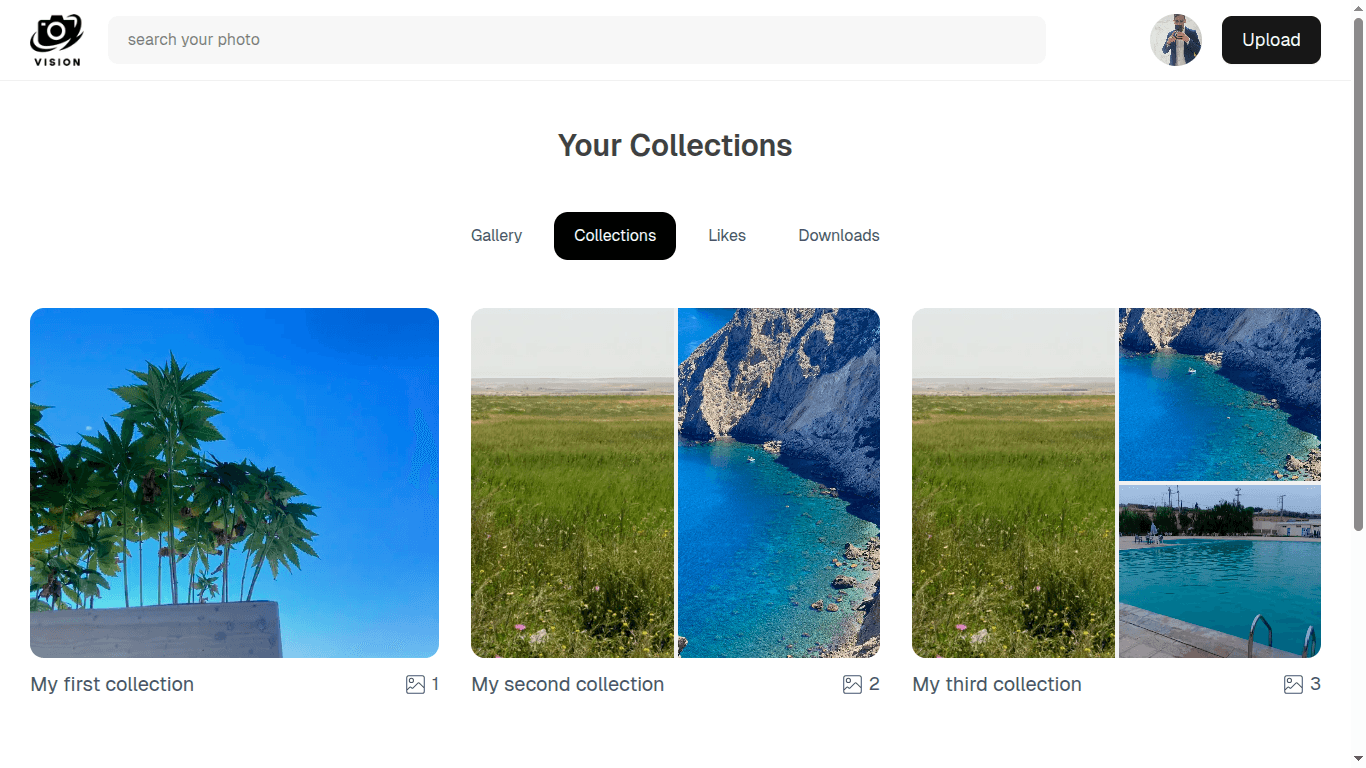
Task: Switch to the Gallery tab
Action: tap(496, 236)
